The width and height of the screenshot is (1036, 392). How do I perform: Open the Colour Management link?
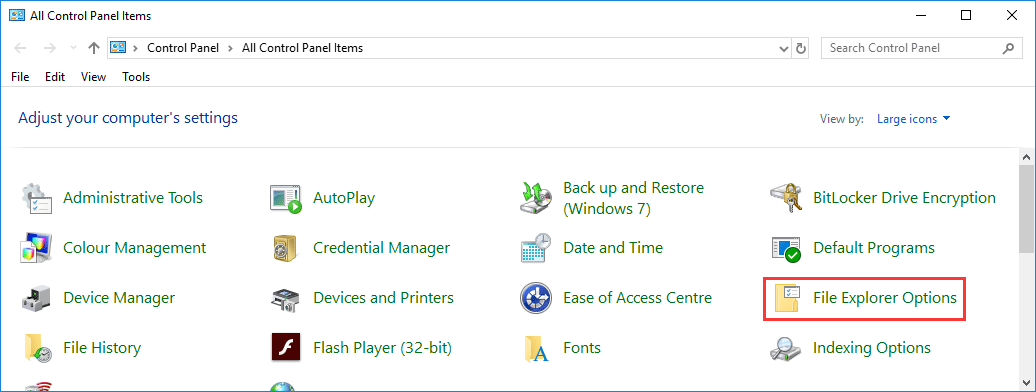click(x=135, y=248)
